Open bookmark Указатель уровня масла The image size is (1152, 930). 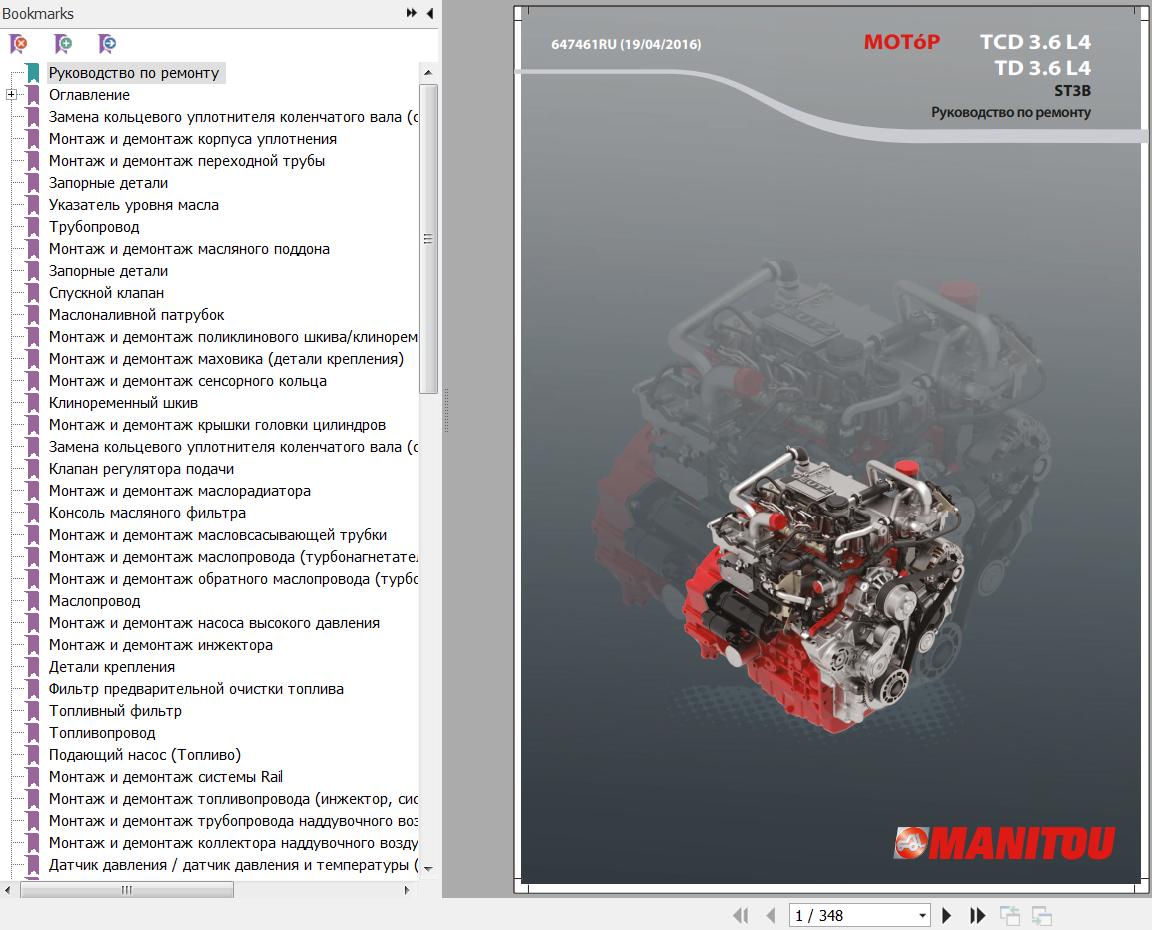pyautogui.click(x=134, y=205)
